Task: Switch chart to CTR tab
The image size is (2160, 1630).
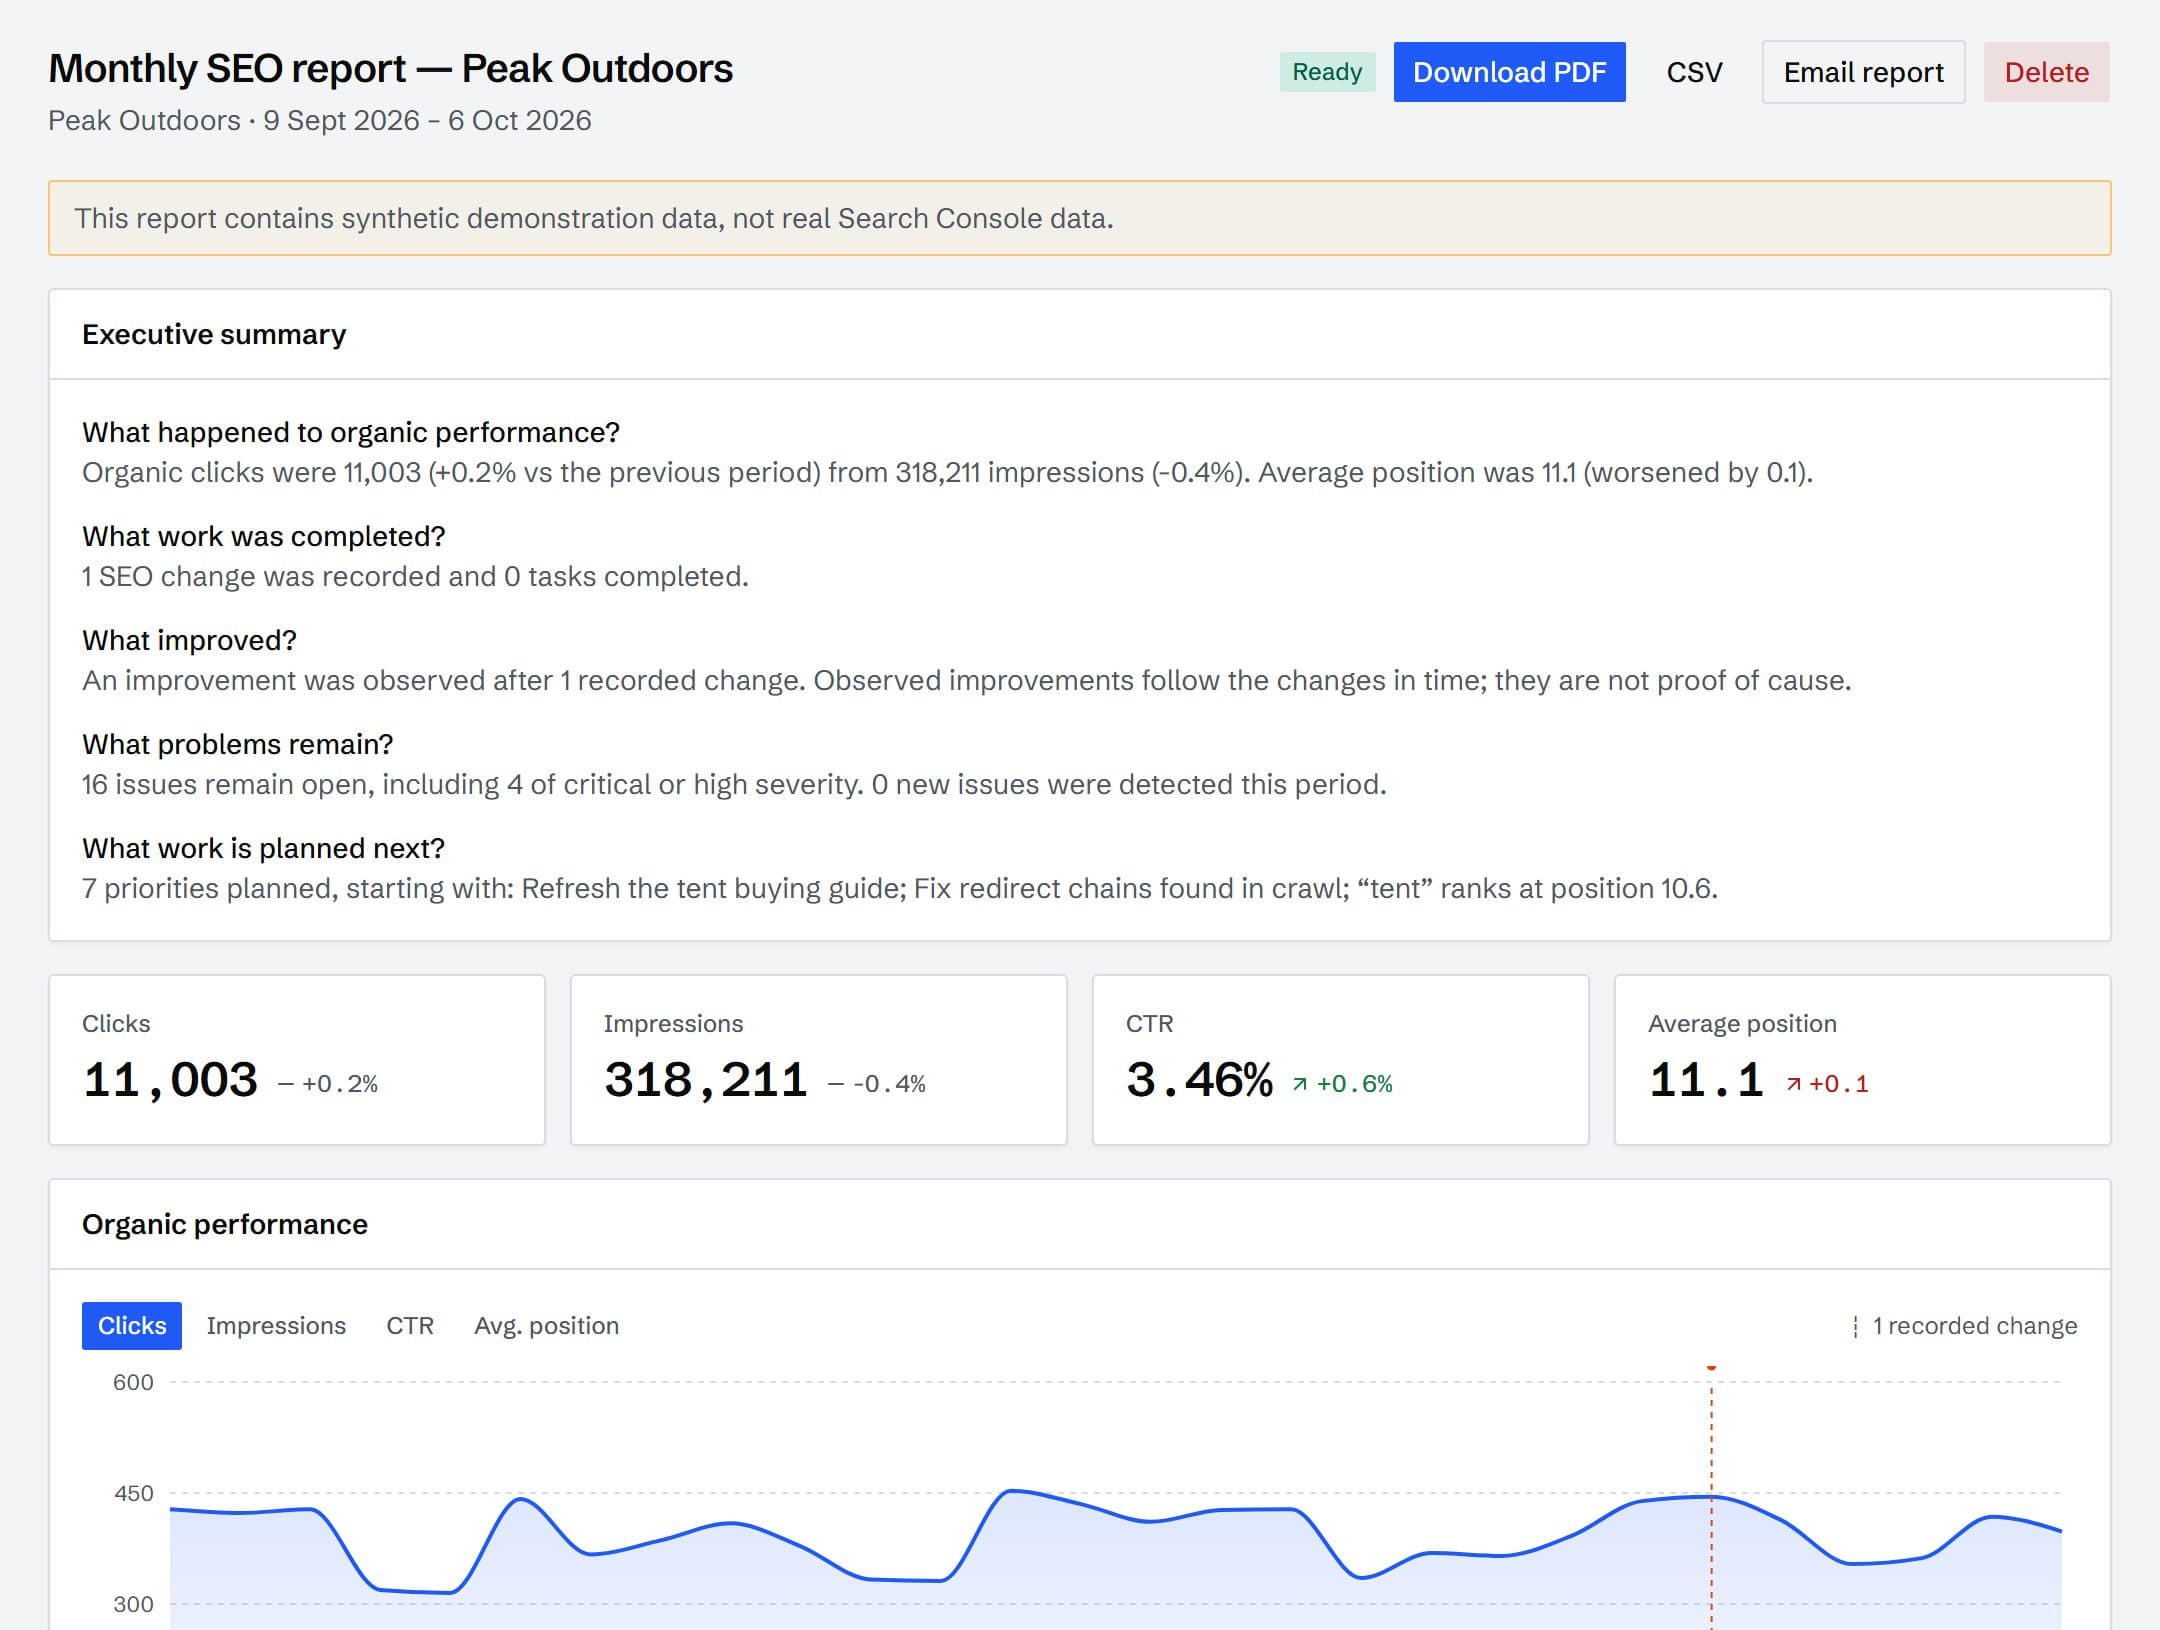Action: pyautogui.click(x=410, y=1326)
